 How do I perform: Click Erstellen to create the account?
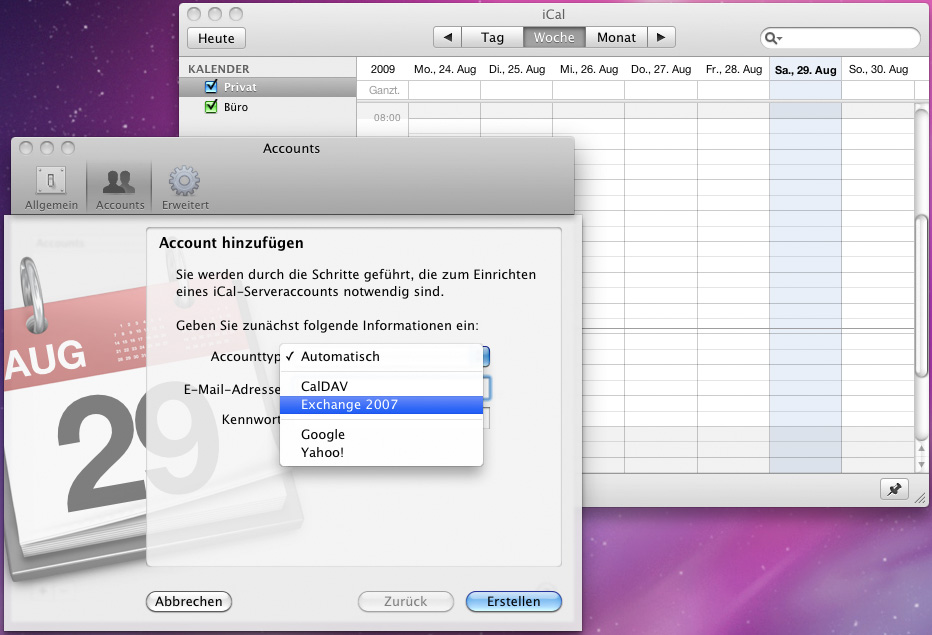[514, 602]
